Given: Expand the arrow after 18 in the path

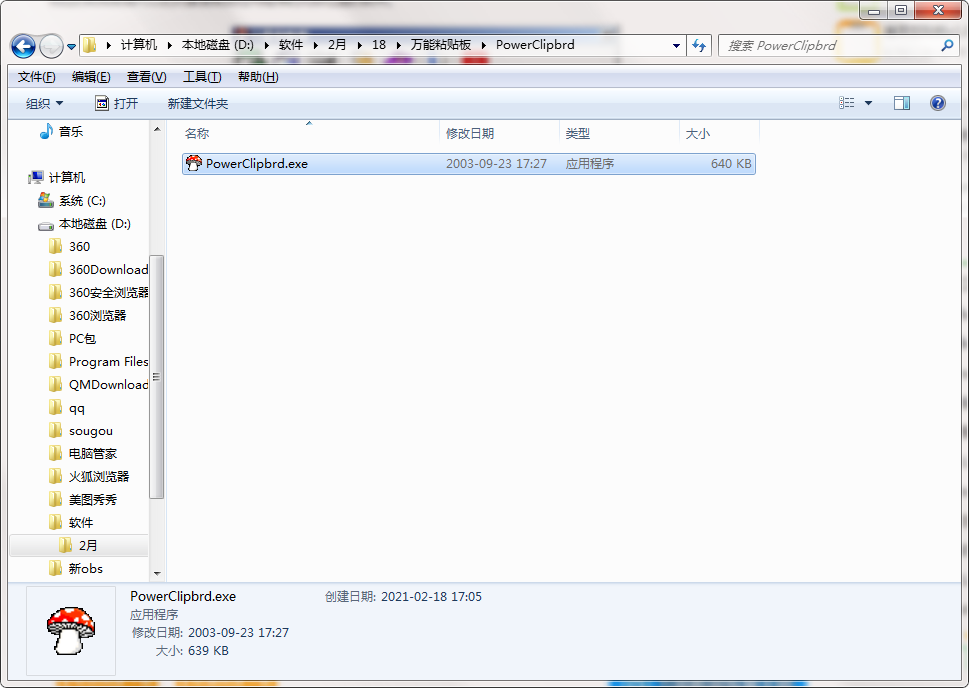Looking at the screenshot, I should [x=398, y=45].
